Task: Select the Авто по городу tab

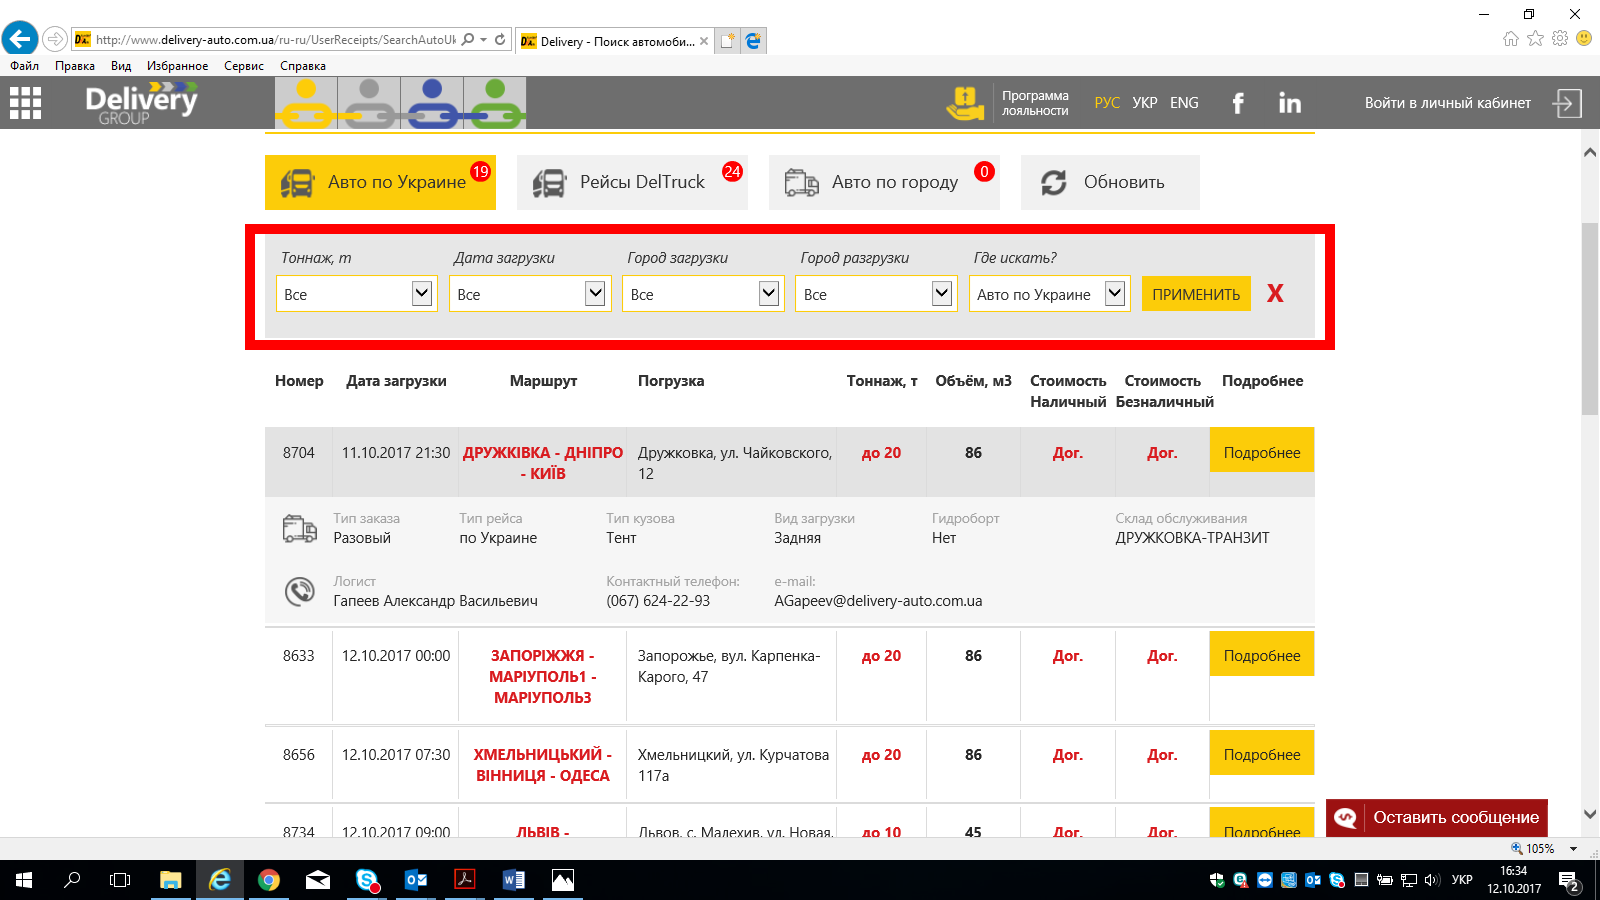Action: [884, 182]
